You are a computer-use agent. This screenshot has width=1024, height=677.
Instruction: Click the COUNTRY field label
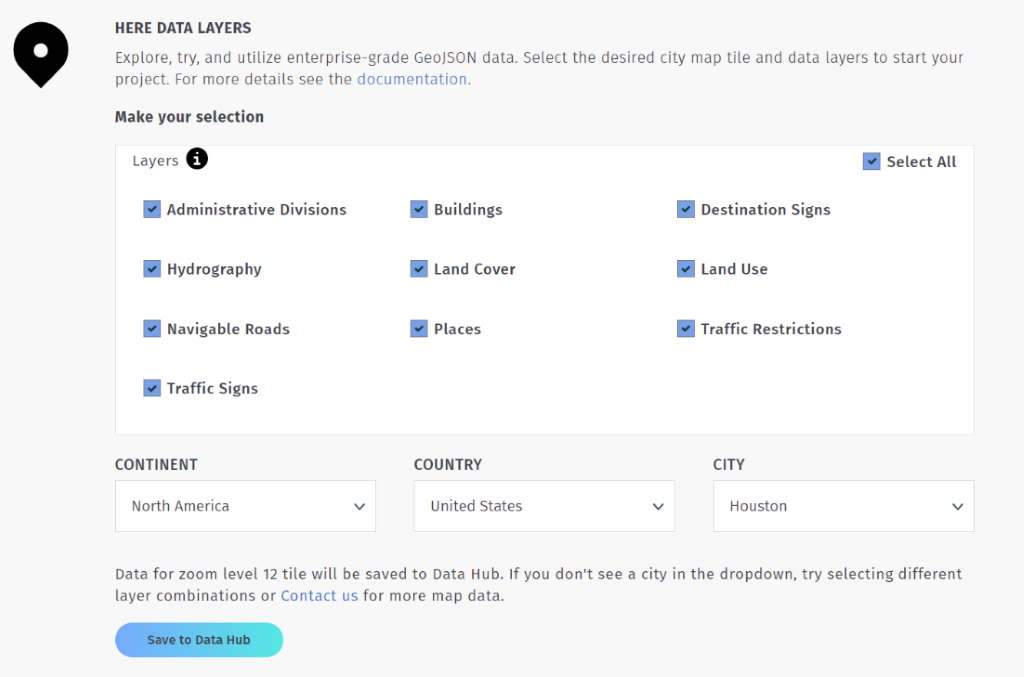tap(448, 464)
